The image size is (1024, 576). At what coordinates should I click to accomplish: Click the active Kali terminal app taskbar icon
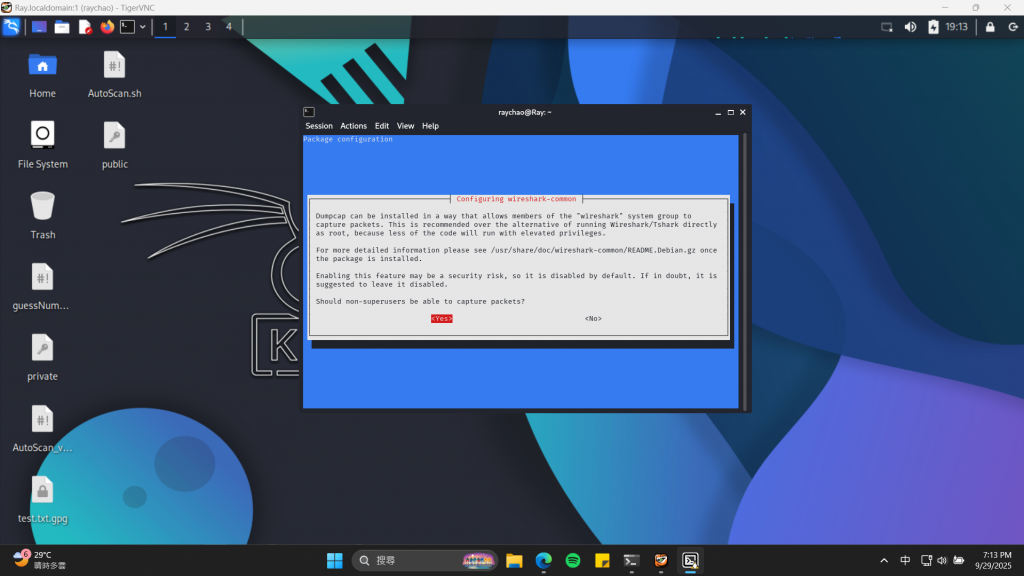click(690, 560)
